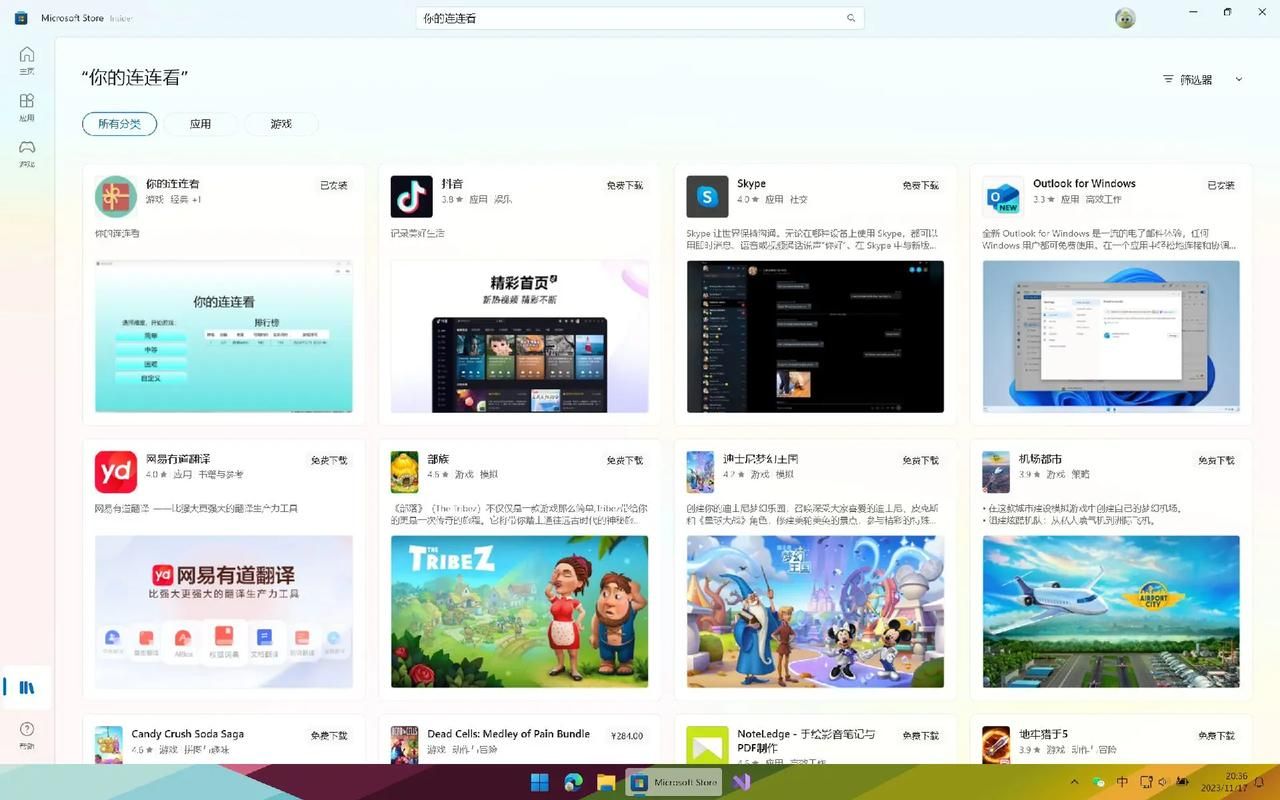Click the 部族 Tribez game icon
This screenshot has height=800, width=1280.
tap(405, 471)
